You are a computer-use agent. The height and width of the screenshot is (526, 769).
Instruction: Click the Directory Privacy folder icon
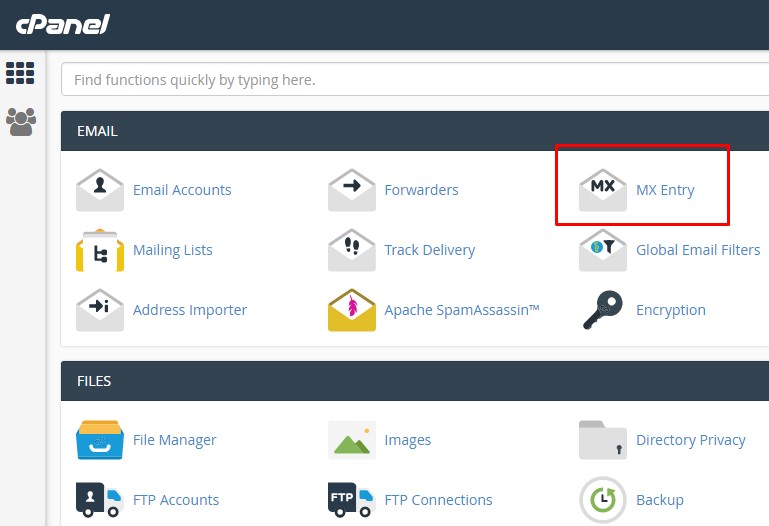603,440
